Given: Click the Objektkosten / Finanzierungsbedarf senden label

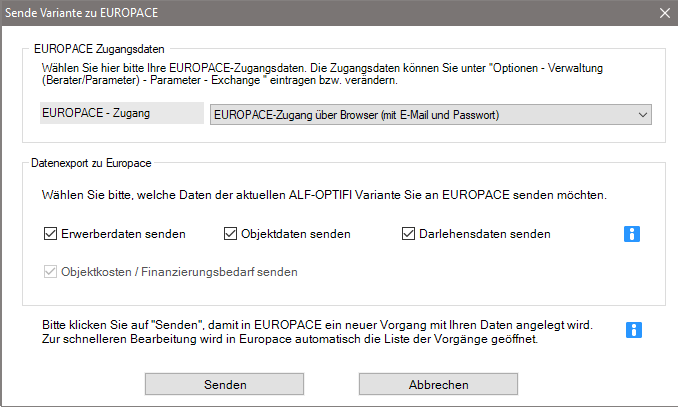Looking at the screenshot, I should click(x=179, y=272).
